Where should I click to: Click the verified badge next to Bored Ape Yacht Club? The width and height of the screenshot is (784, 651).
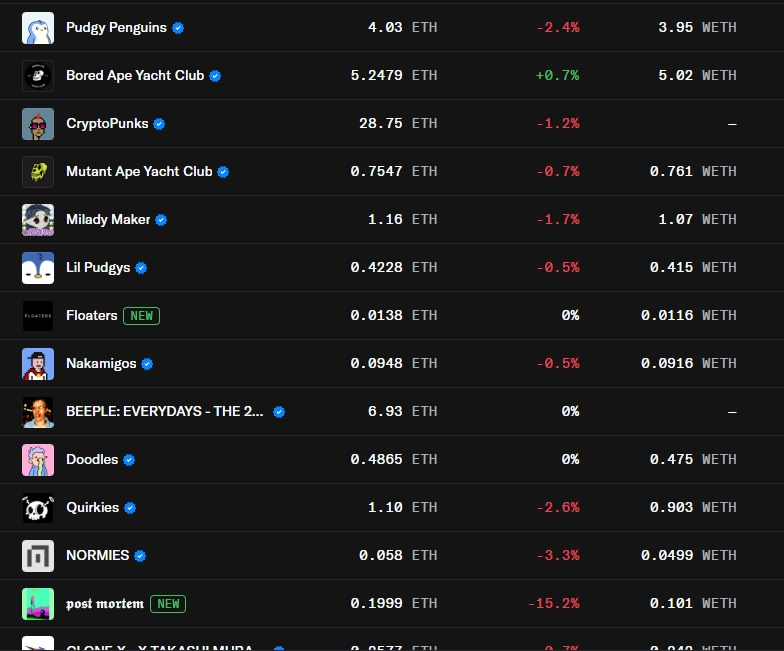[215, 76]
